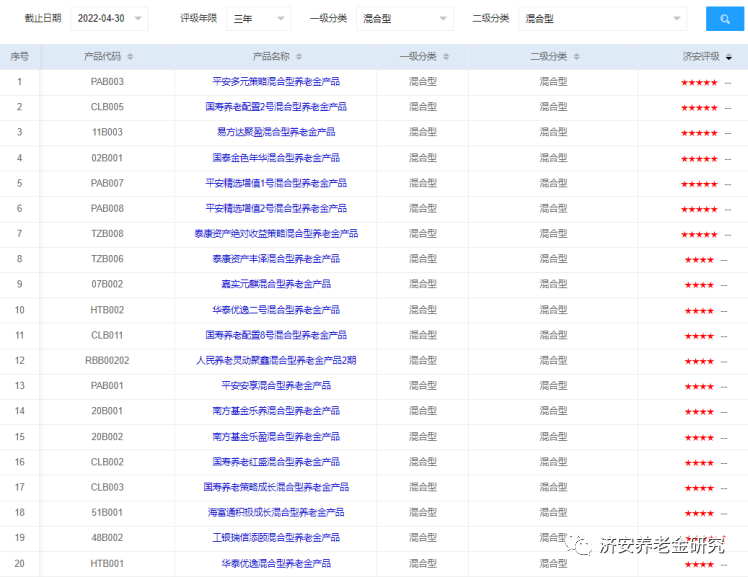Image resolution: width=748 pixels, height=577 pixels.
Task: Select product code 20B001 cell
Action: point(107,411)
